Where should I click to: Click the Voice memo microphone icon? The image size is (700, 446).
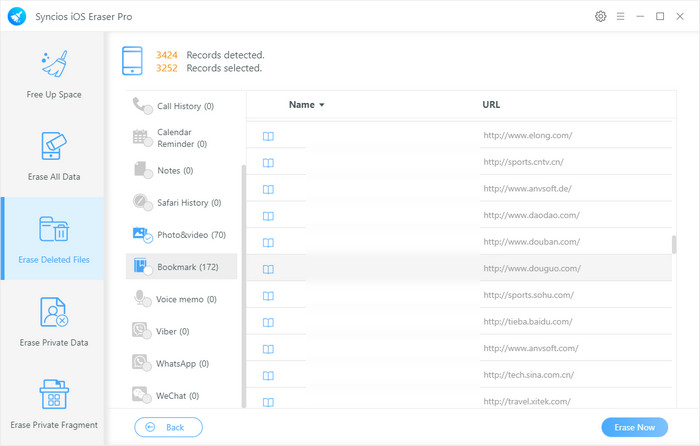click(x=142, y=299)
